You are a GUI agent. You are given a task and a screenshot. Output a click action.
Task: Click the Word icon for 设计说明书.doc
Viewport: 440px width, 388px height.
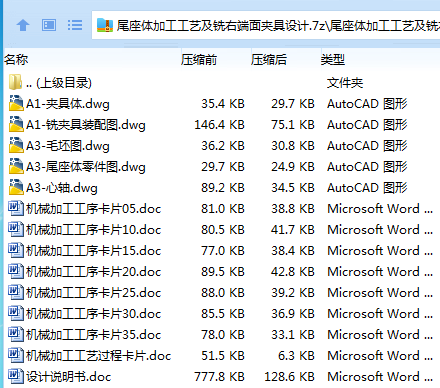[16, 376]
